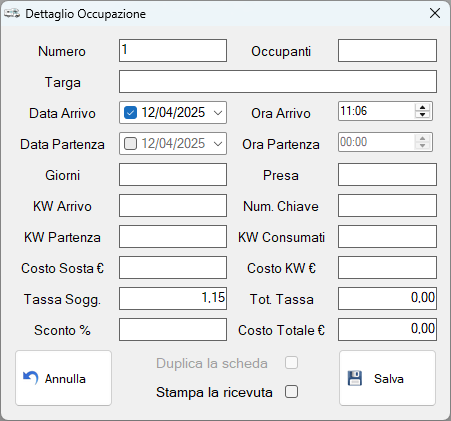451x421 pixels.
Task: Select the Tassa Sogg. field showing 1,15
Action: tap(173, 299)
